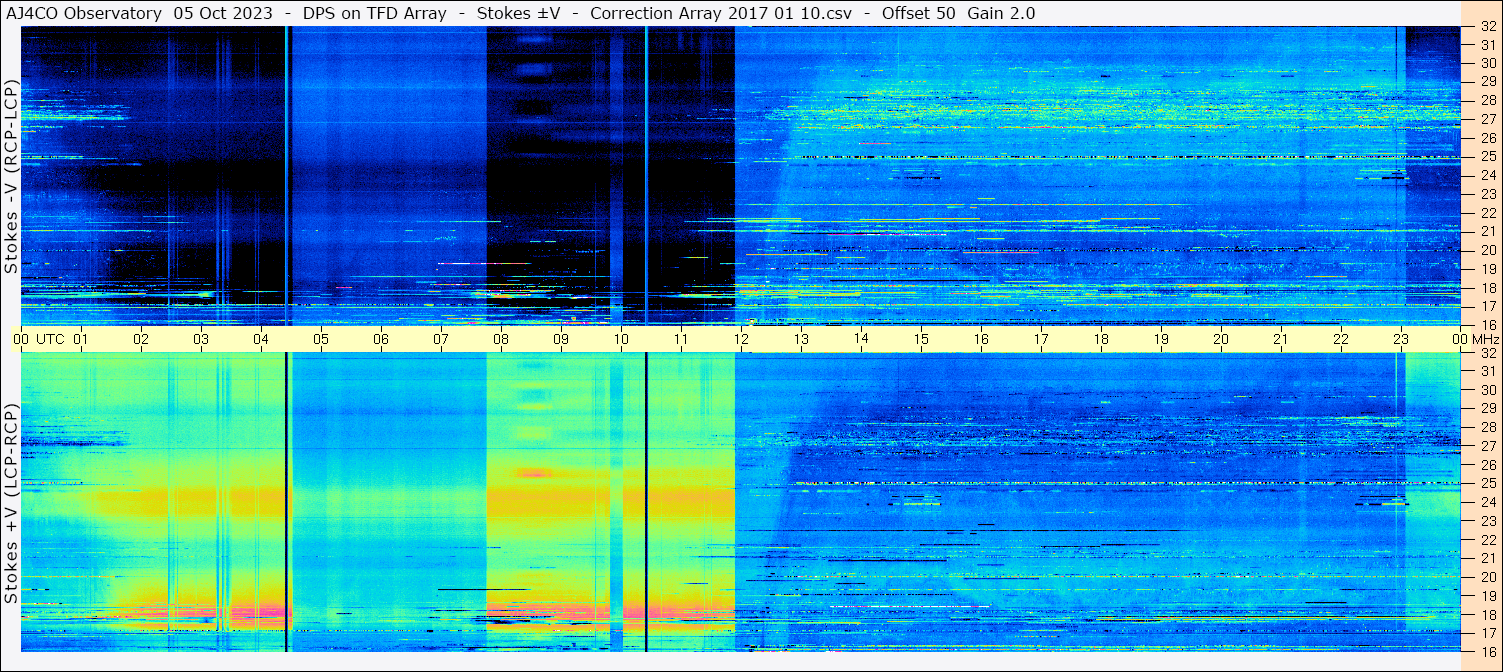
Task: Select the 02 hour tick on time axis
Action: 141,339
